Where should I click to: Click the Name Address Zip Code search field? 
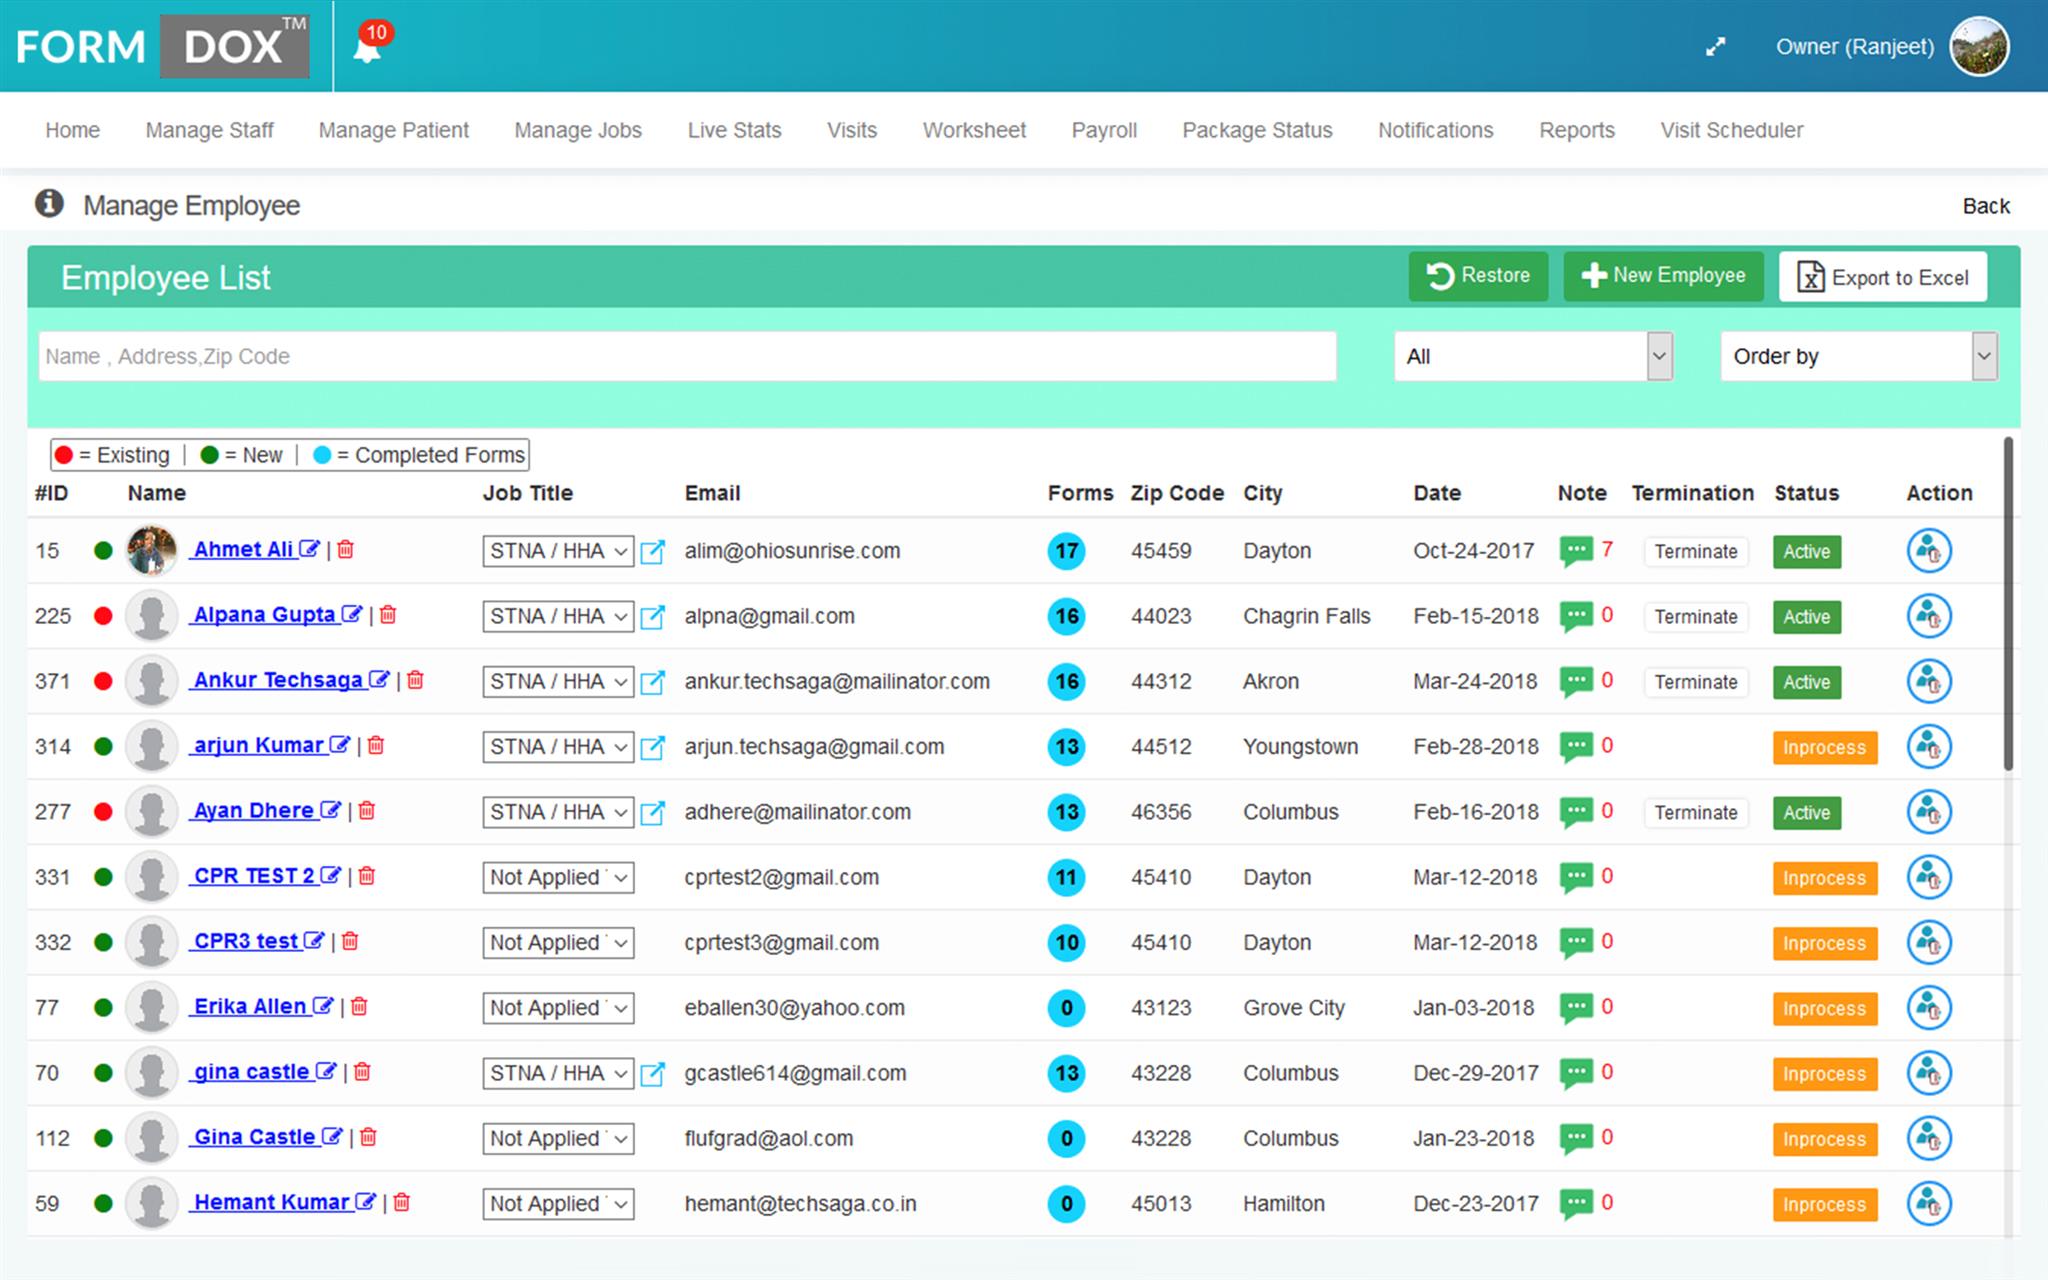tap(684, 355)
